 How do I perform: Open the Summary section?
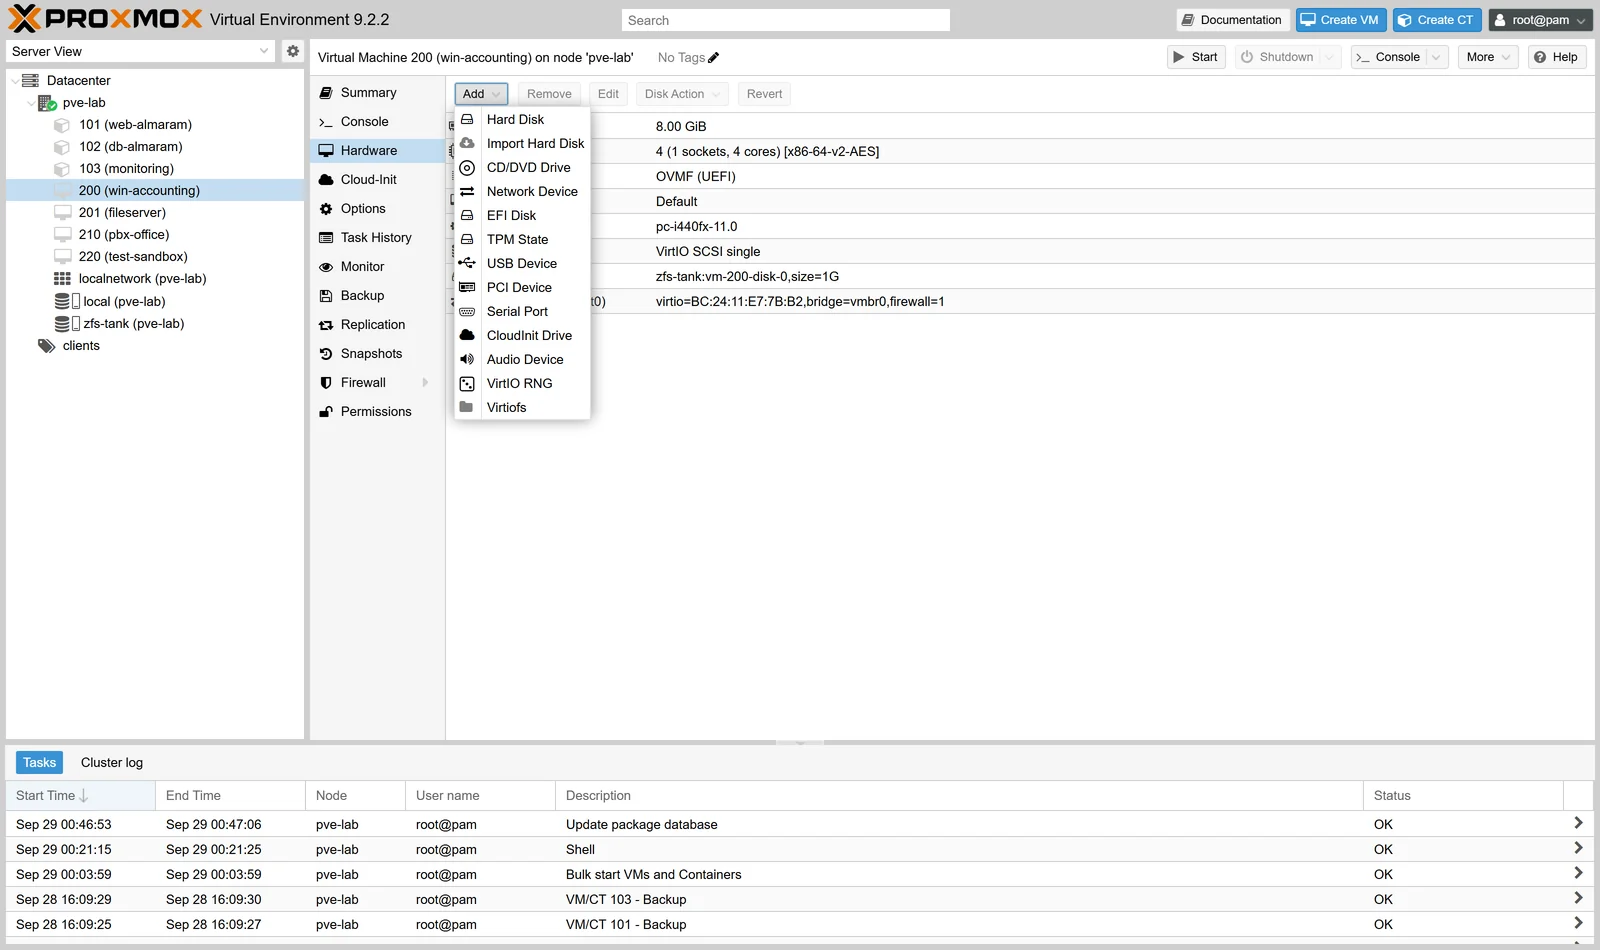377,93
